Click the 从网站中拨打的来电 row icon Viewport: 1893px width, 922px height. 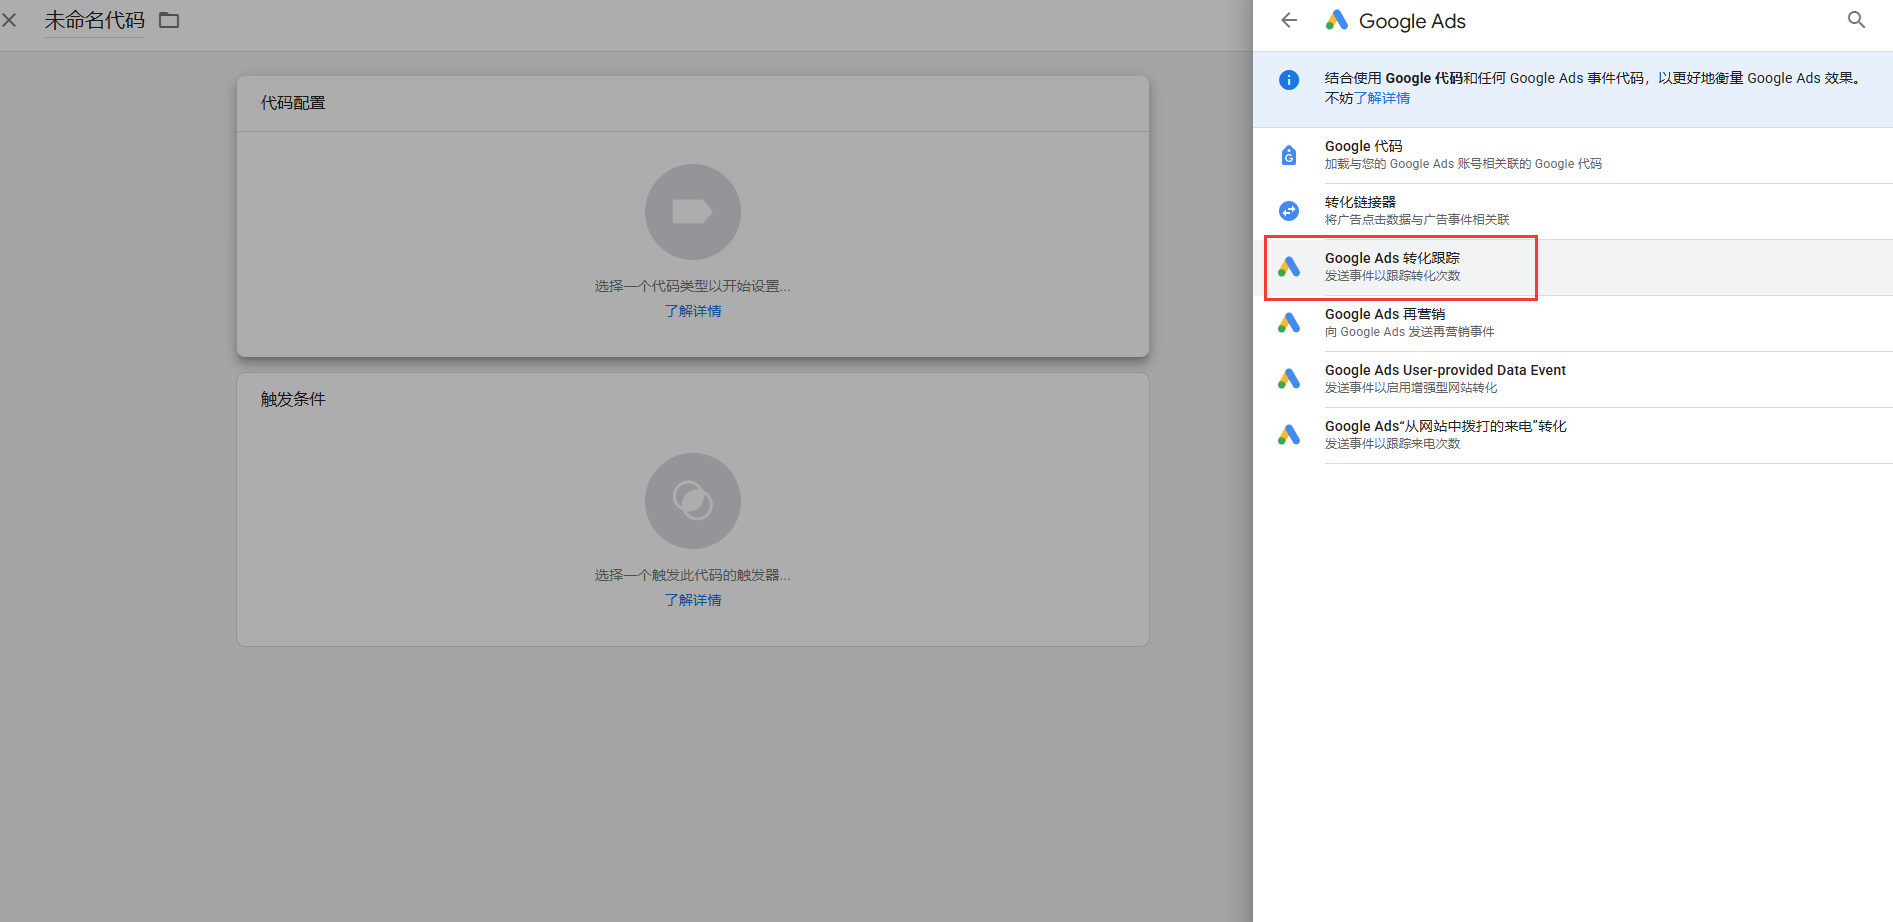coord(1289,435)
